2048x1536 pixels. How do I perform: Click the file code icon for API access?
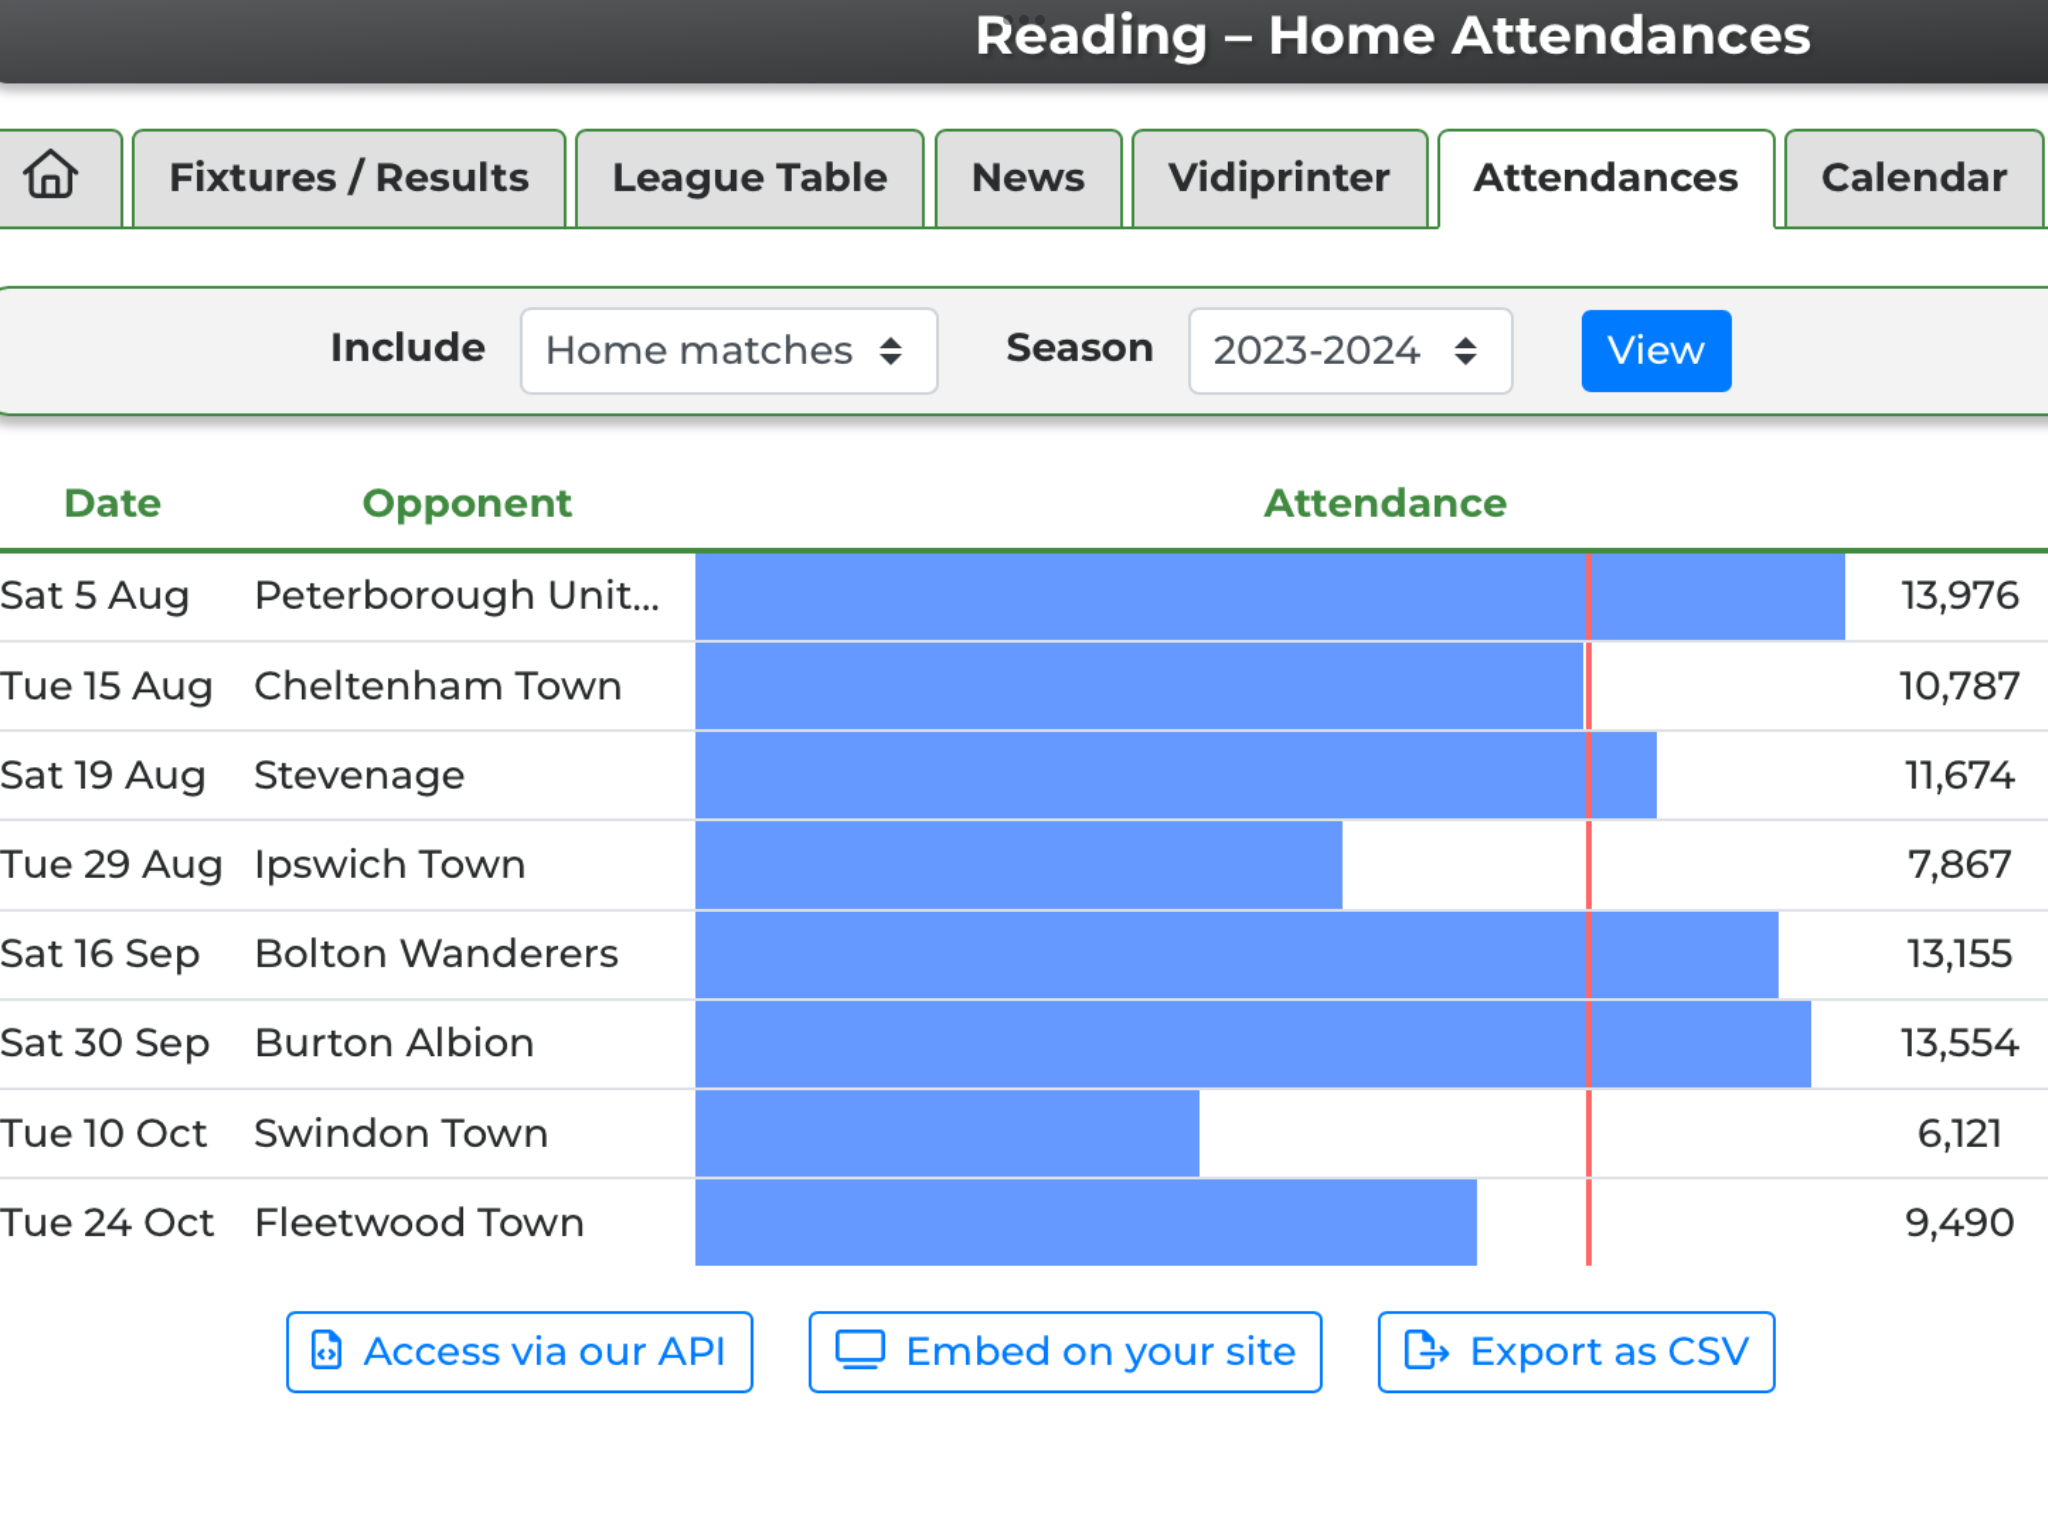326,1350
